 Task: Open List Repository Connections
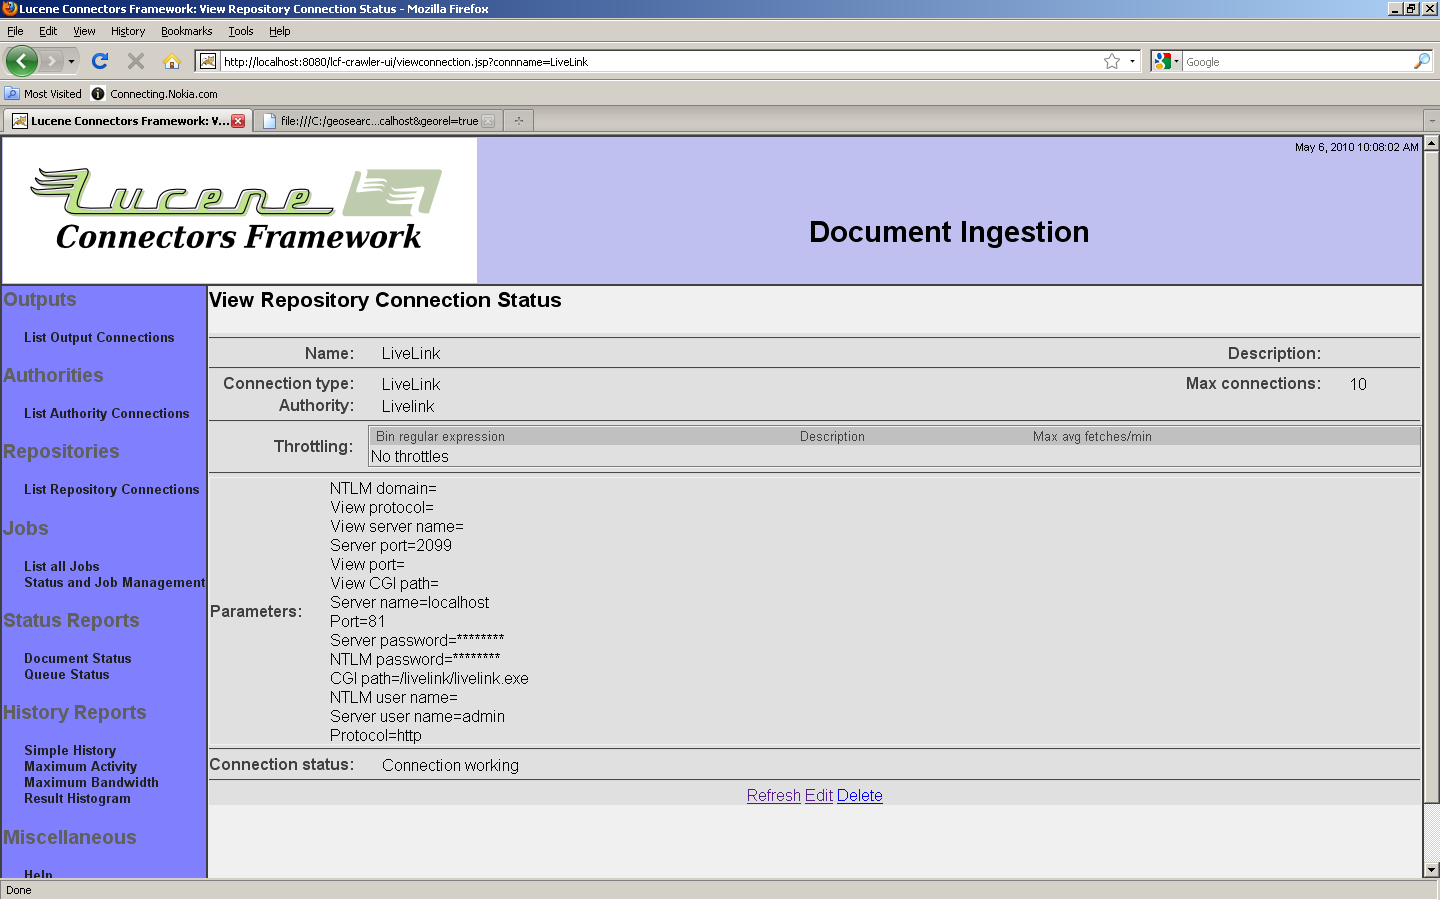click(111, 490)
